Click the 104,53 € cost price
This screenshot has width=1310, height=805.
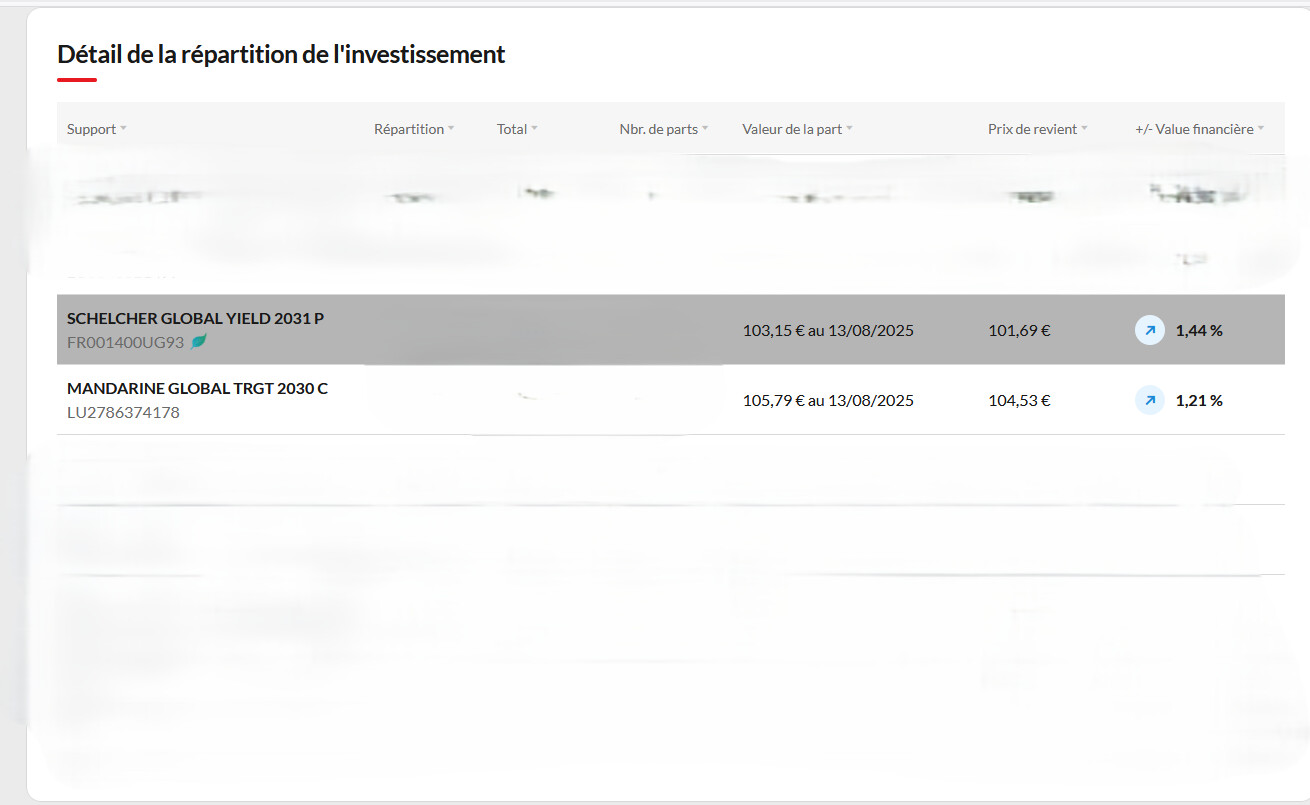pyautogui.click(x=1019, y=401)
